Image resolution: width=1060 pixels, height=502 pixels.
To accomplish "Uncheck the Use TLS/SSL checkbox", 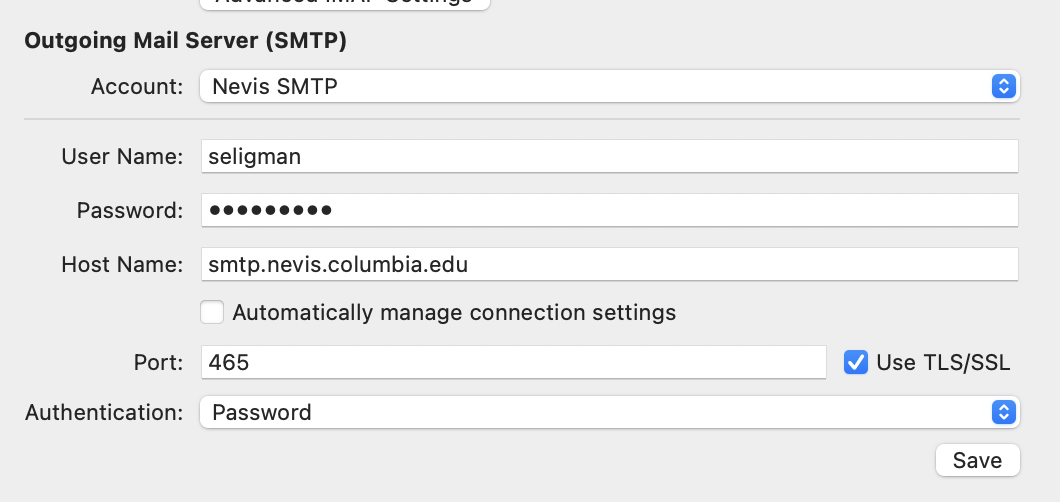I will [x=855, y=362].
